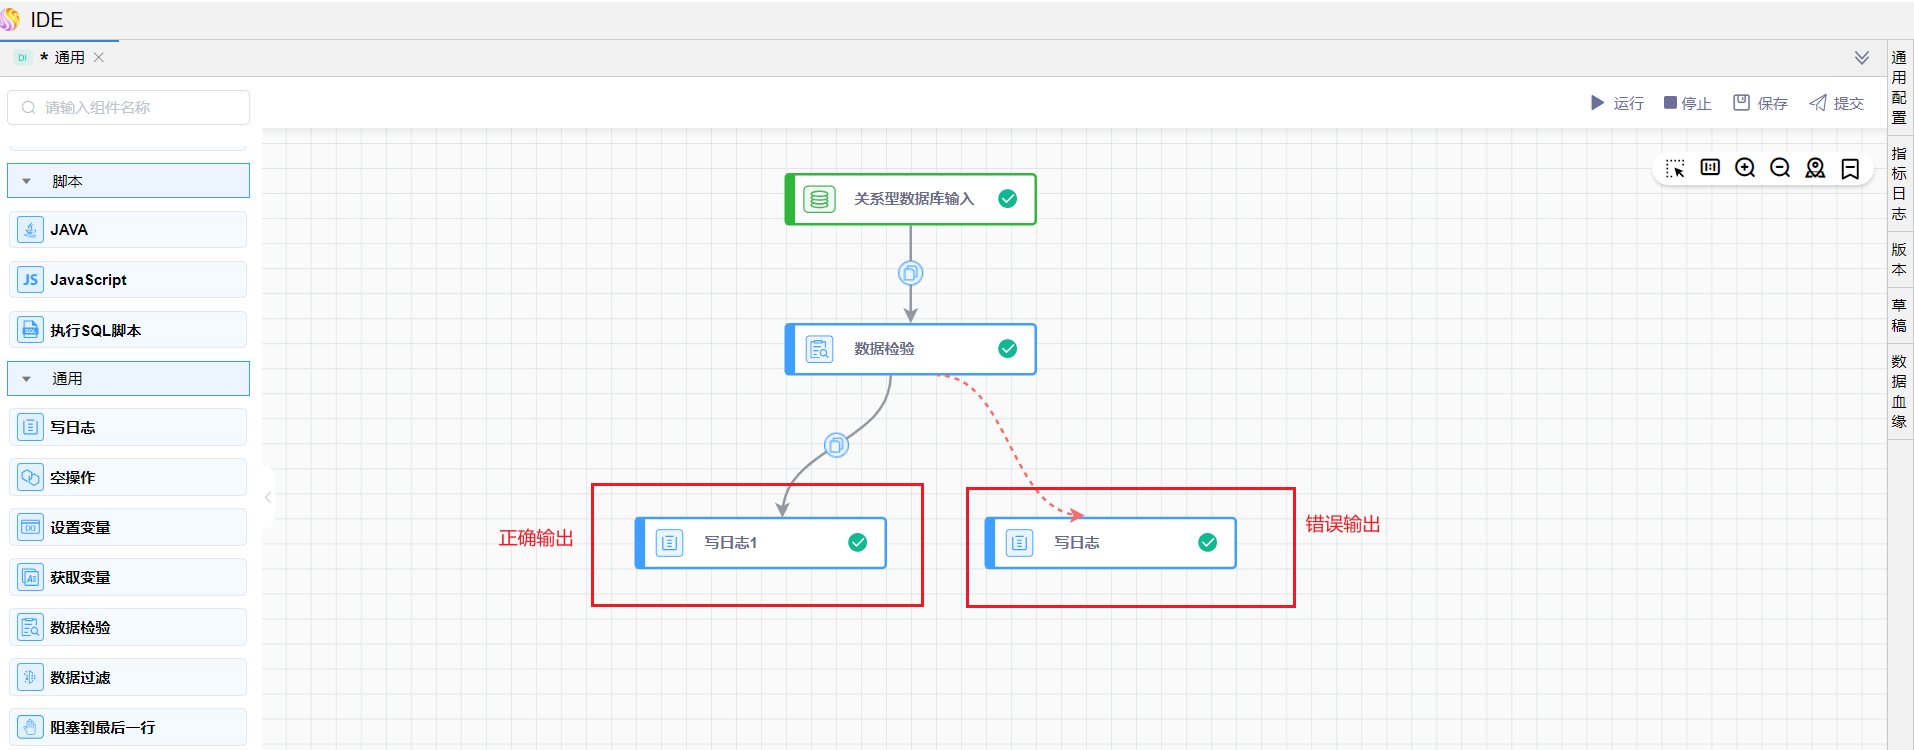Screen dimensions: 1914x750
Task: Collapse the 通用 component group
Action: click(27, 379)
